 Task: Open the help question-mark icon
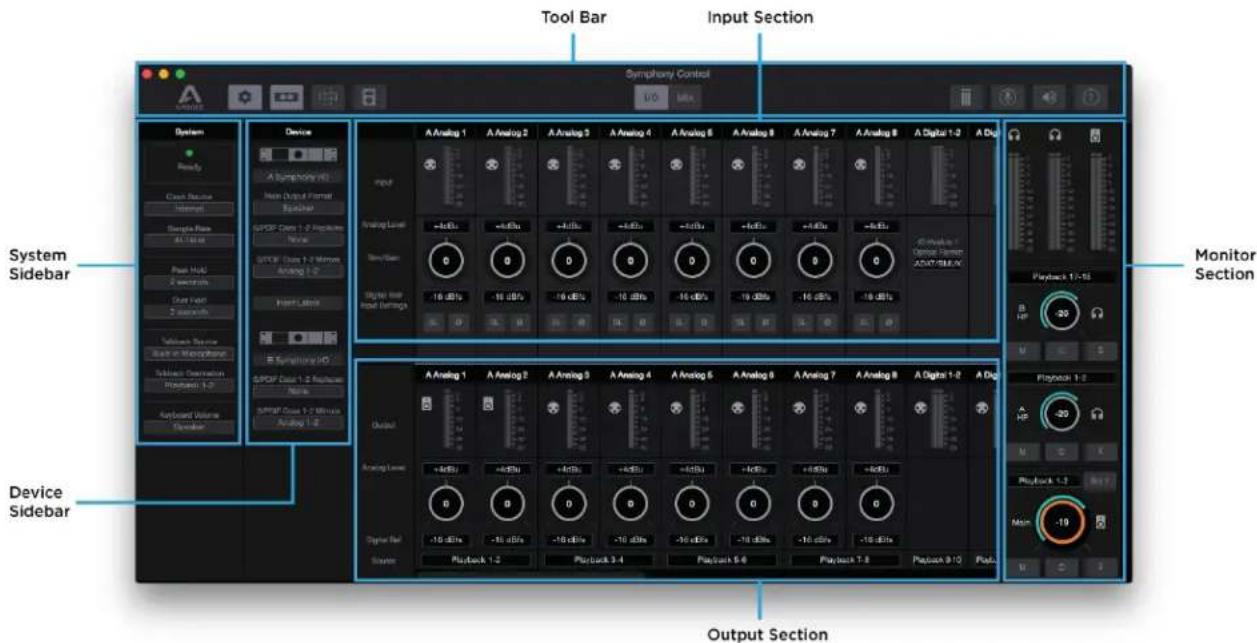tap(1092, 98)
